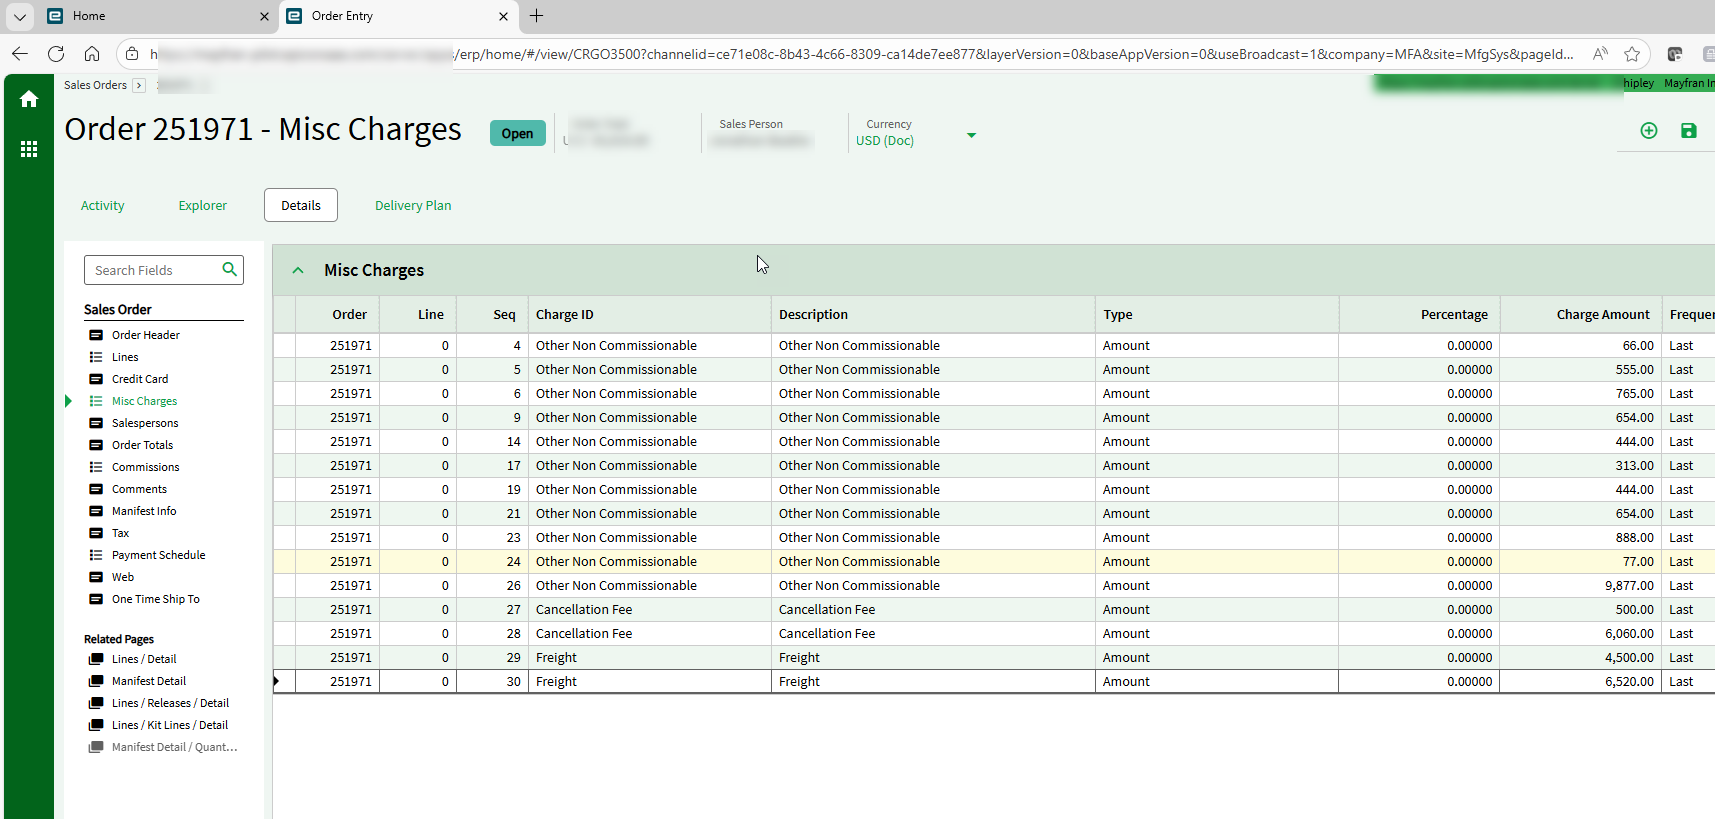This screenshot has width=1715, height=819.
Task: Open Lines / Releases / Detail related page
Action: click(x=170, y=703)
